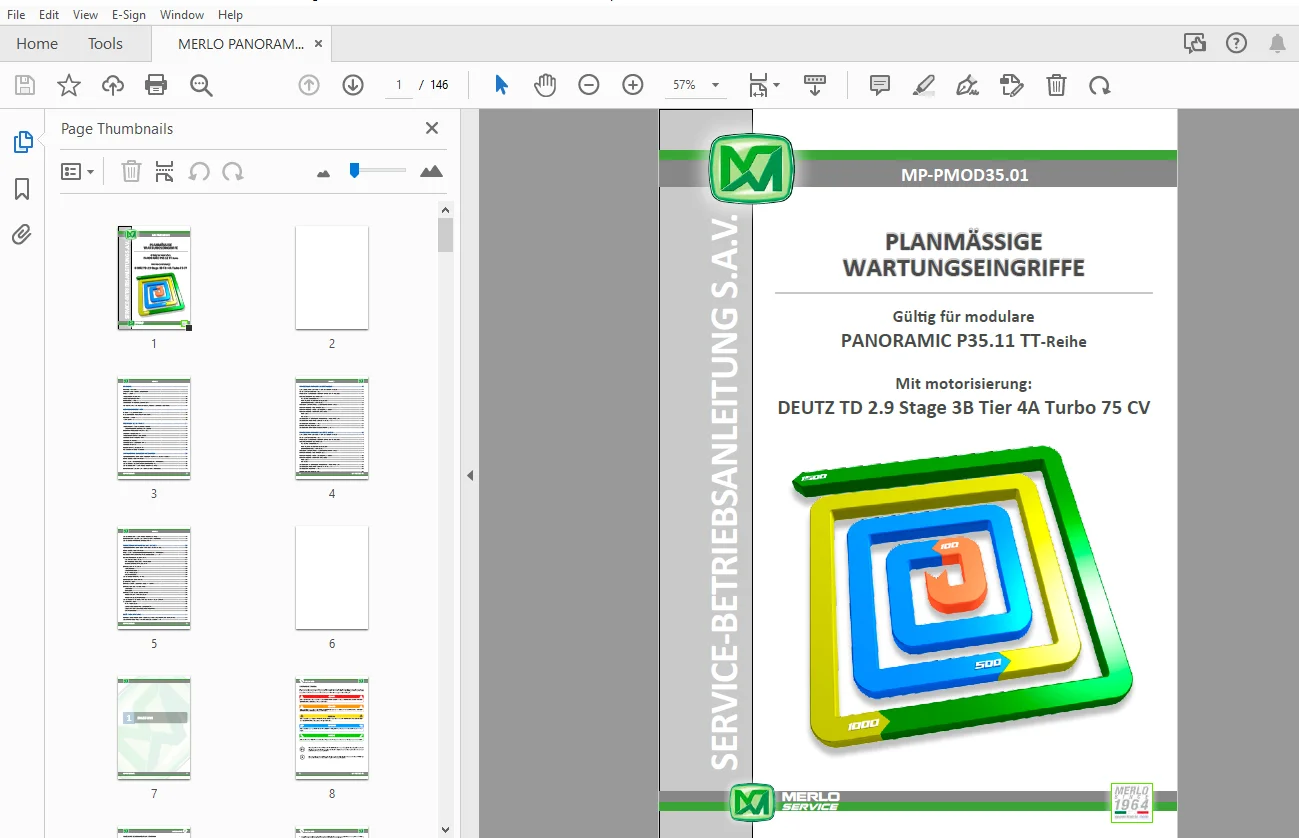Reduce thumbnail size with small mountain icon
Image resolution: width=1299 pixels, height=838 pixels.
point(323,173)
